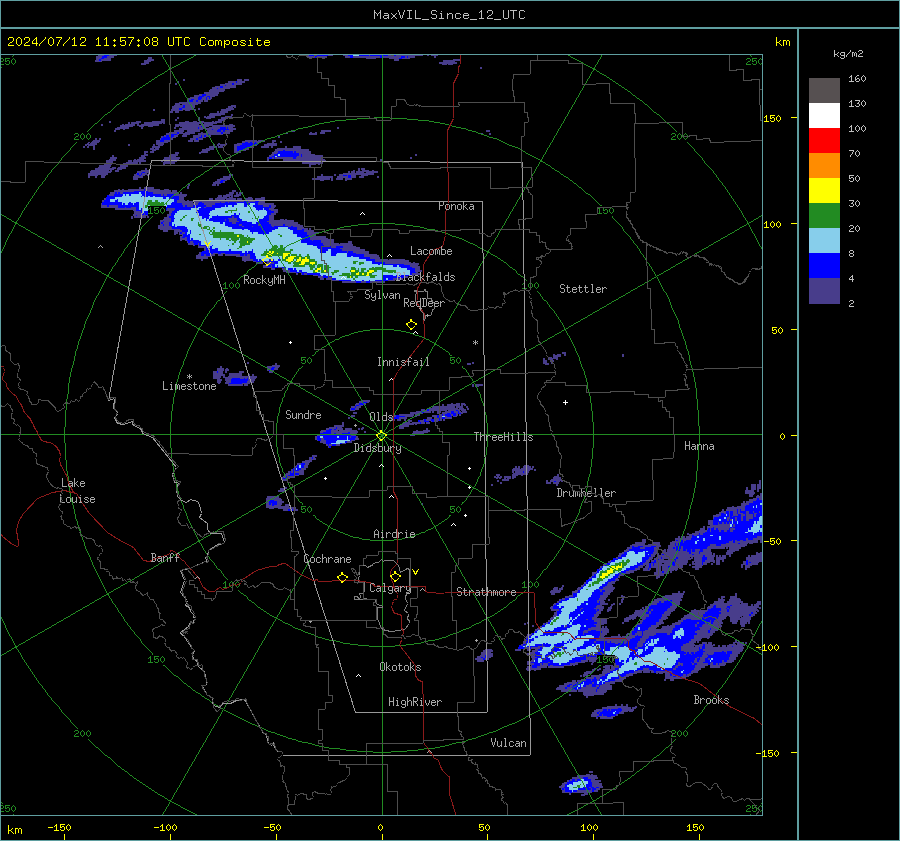Viewport: 900px width, 841px height.
Task: Click the blue 4-8 legend swatch
Action: [824, 265]
